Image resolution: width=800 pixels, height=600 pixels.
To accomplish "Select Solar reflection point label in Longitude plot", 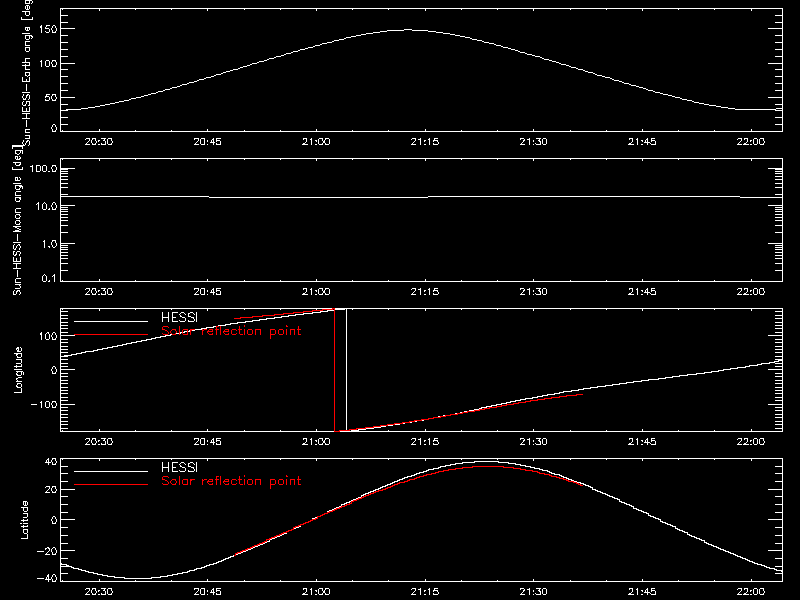I will 231,331.
